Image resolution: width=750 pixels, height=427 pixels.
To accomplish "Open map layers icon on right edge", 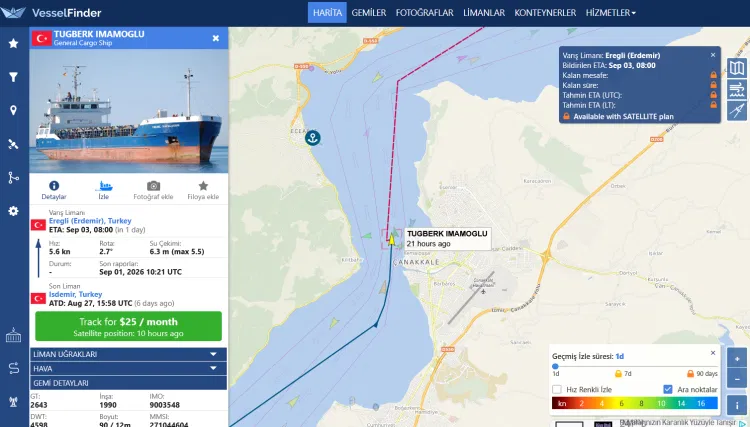I will coord(737,68).
